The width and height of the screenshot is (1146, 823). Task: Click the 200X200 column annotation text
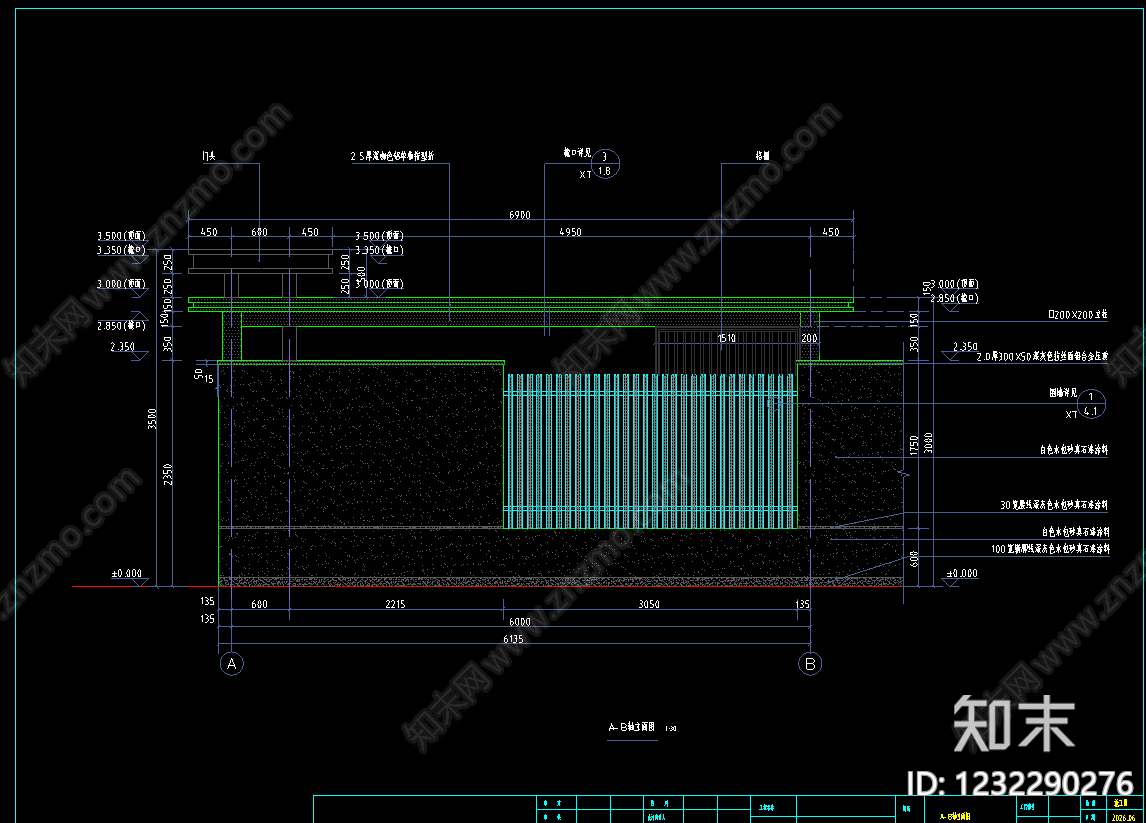tap(1078, 314)
